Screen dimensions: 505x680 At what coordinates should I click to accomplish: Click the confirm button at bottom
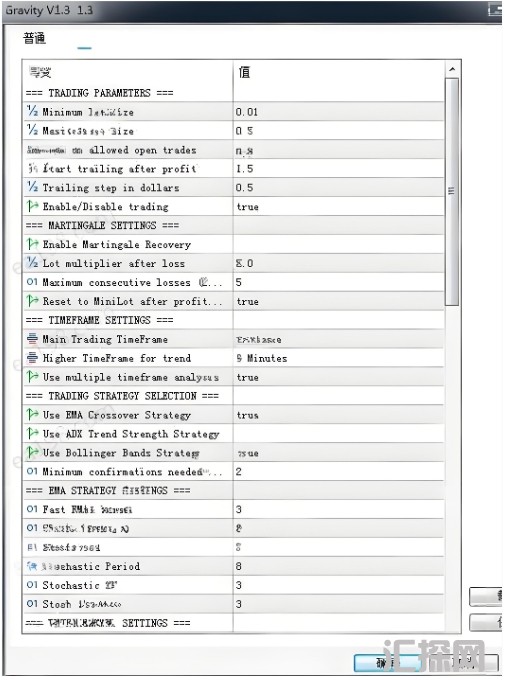386,662
